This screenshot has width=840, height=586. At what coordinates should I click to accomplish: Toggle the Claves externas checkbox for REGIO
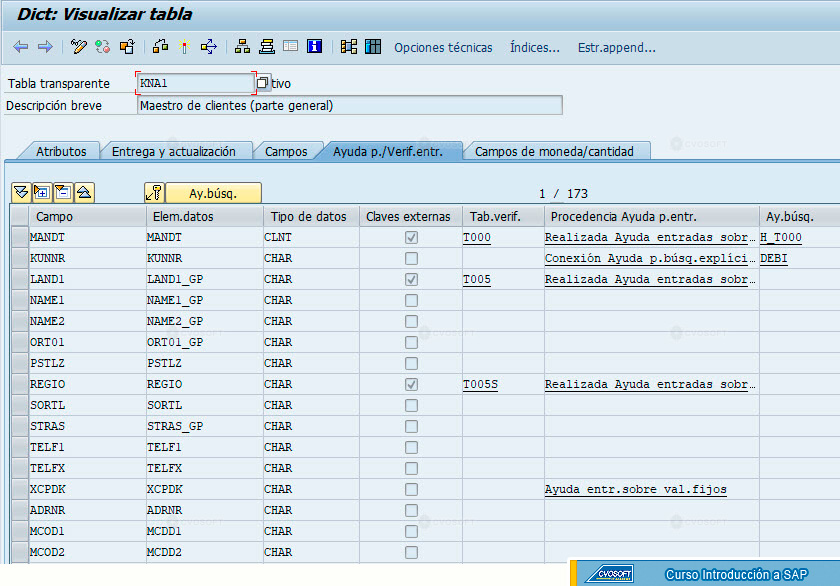[411, 384]
